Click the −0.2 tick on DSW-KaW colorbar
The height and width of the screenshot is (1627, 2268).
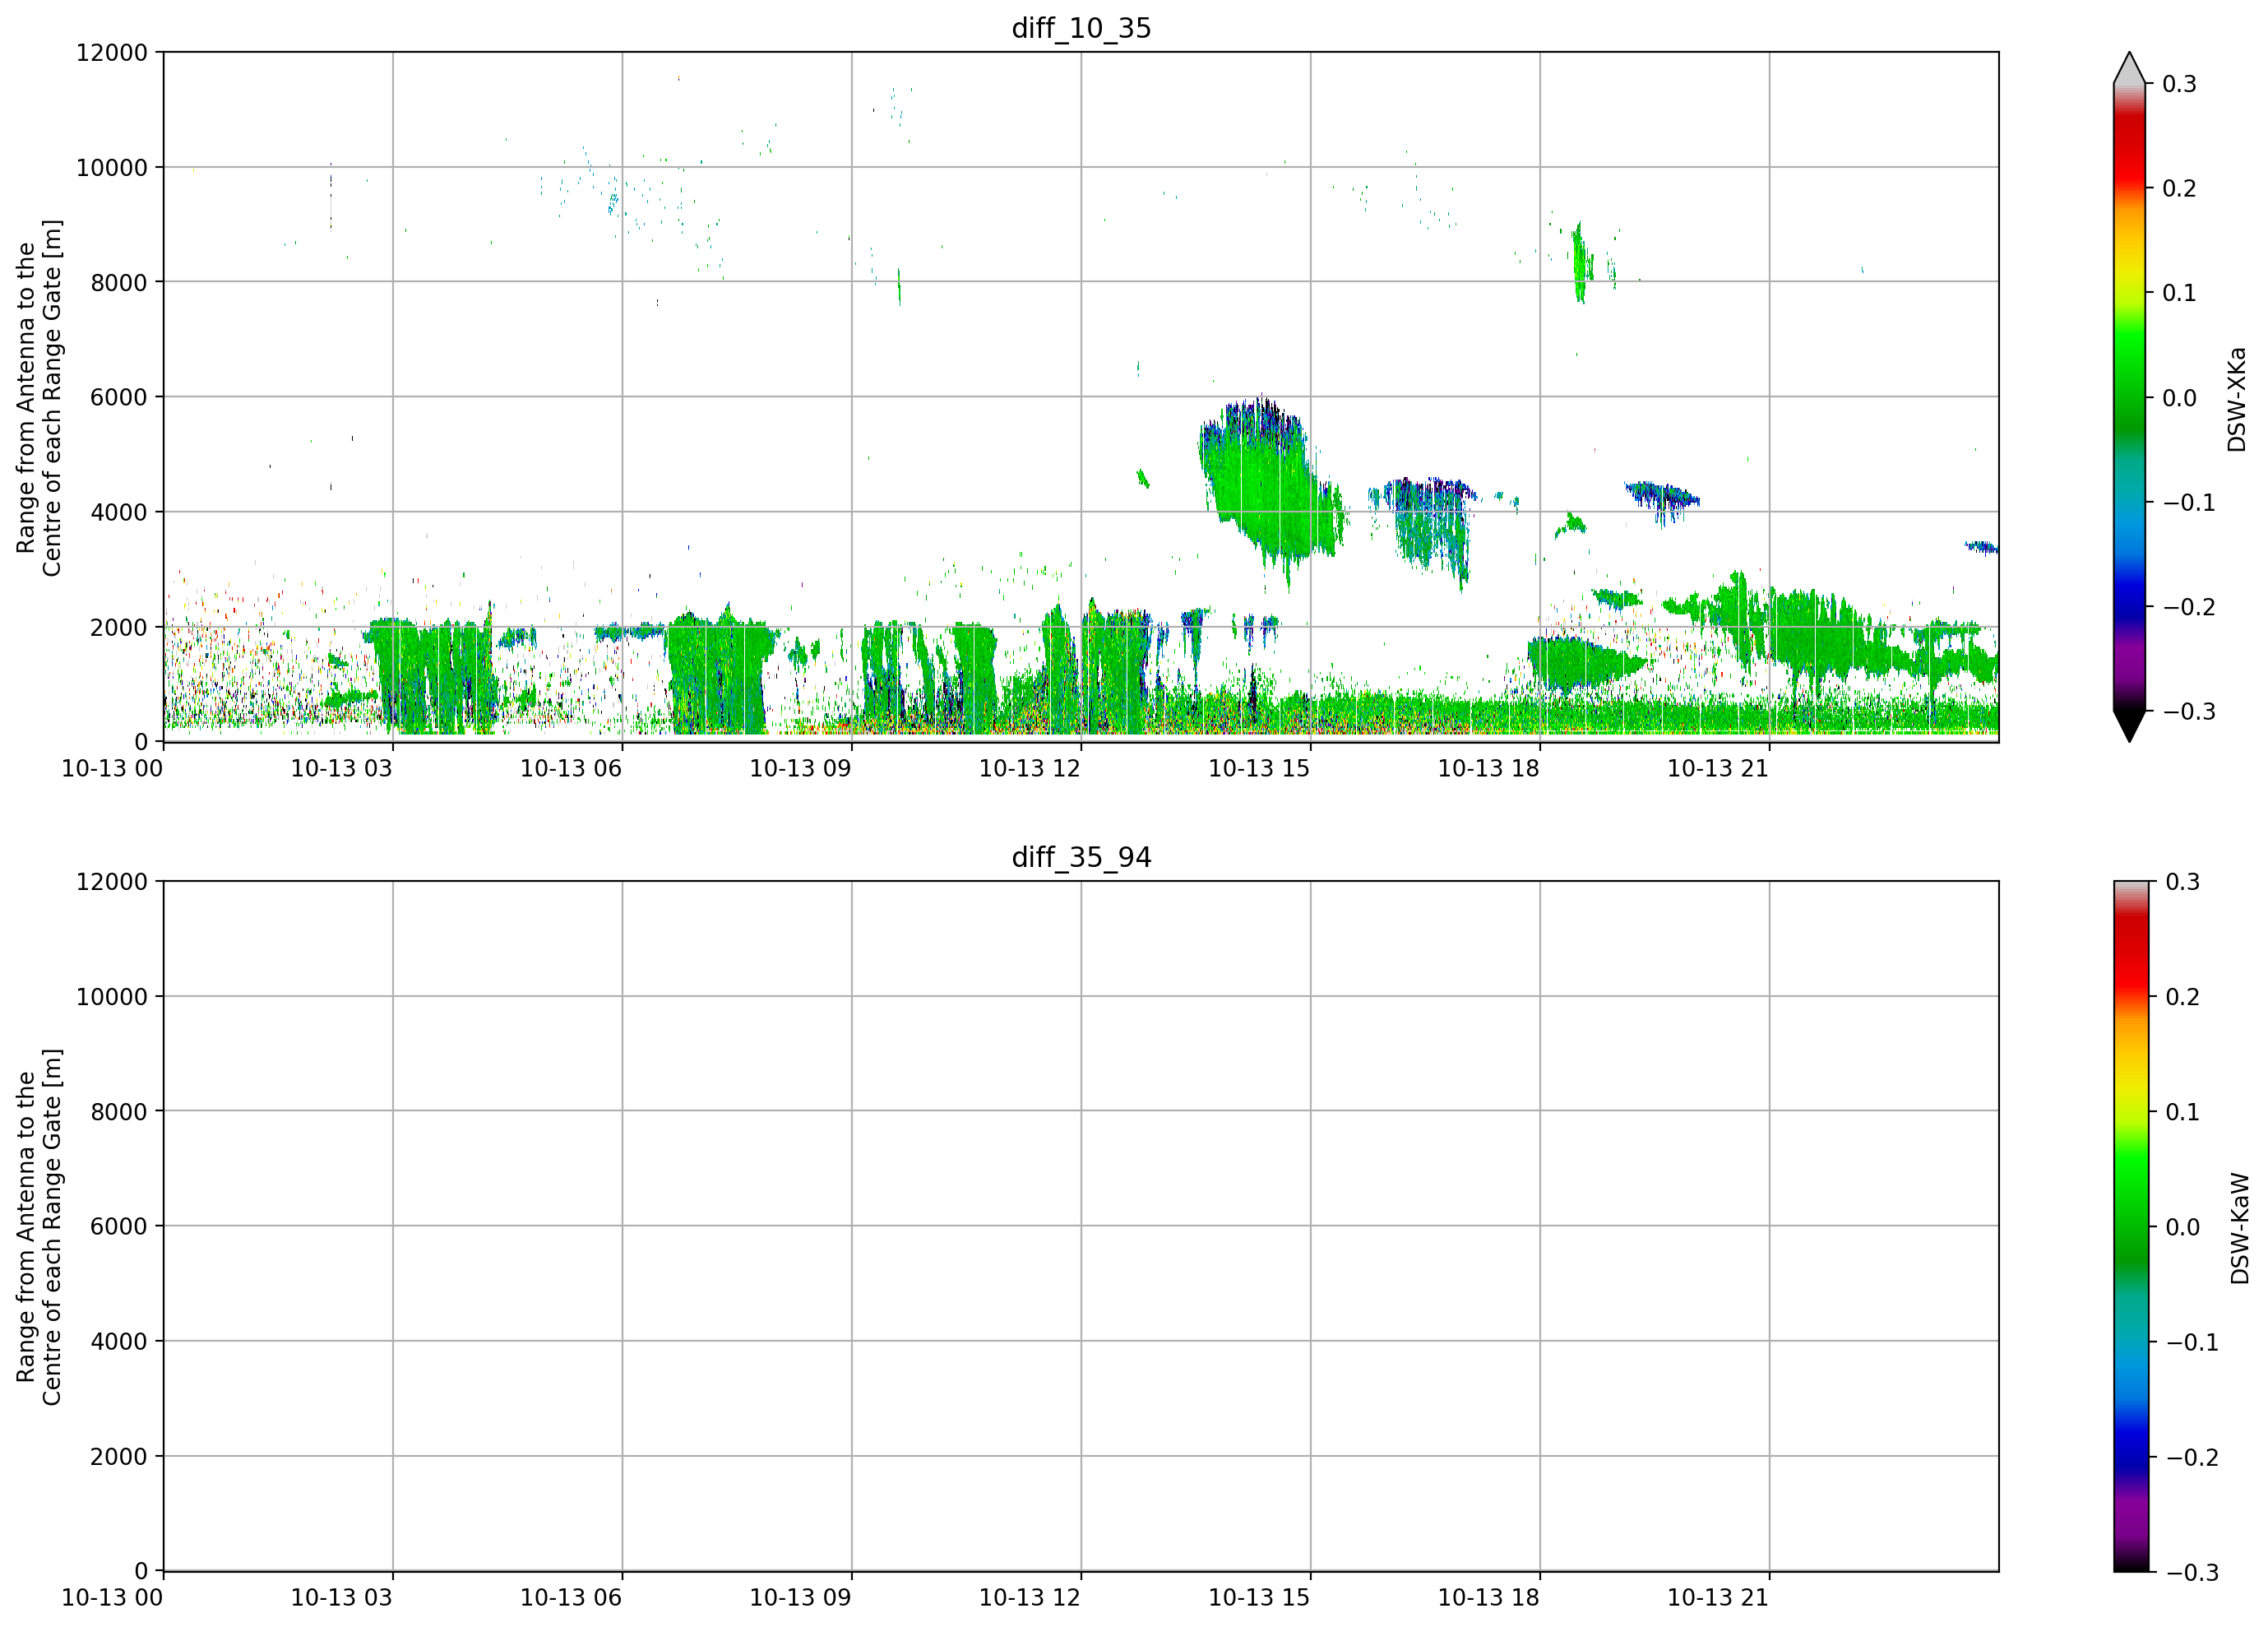[x=2192, y=1457]
